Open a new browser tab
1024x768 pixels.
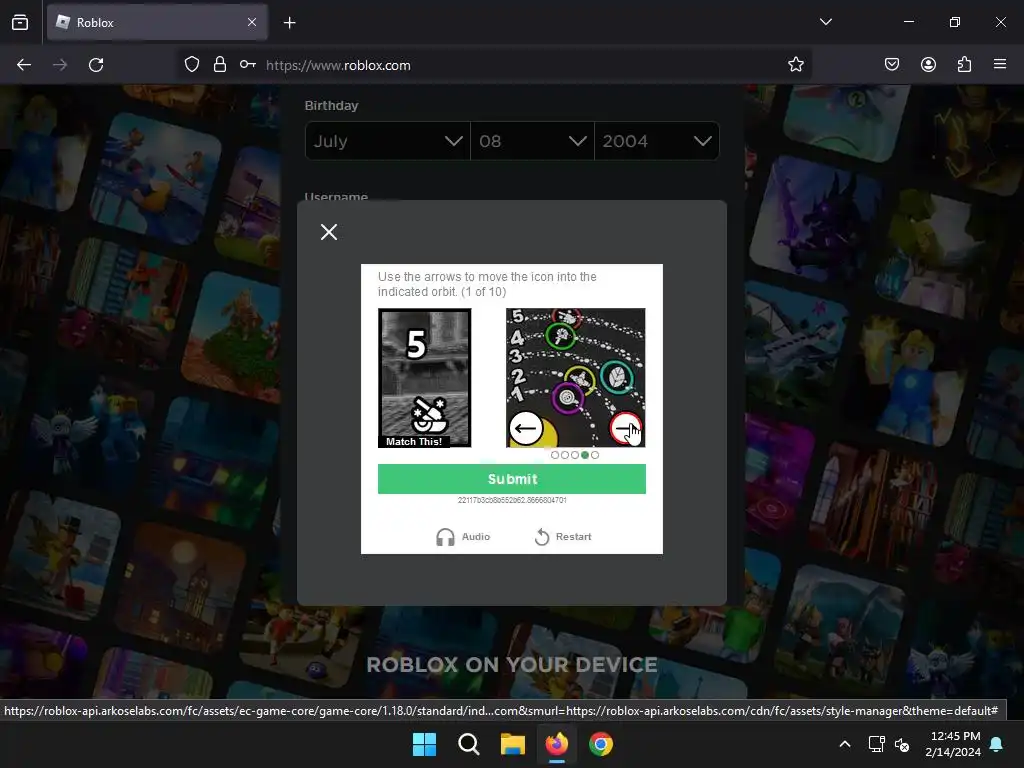pos(289,23)
